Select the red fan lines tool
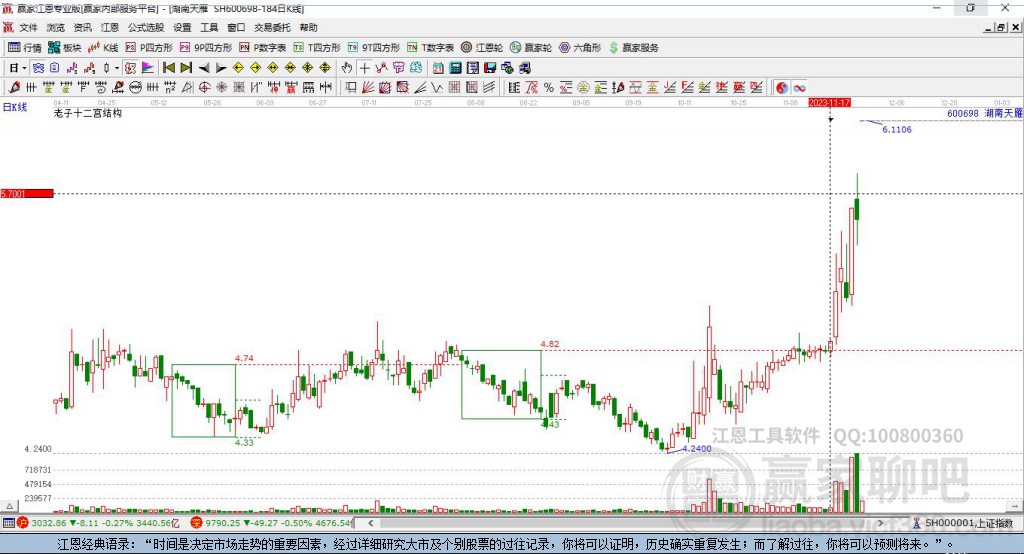 (x=367, y=88)
